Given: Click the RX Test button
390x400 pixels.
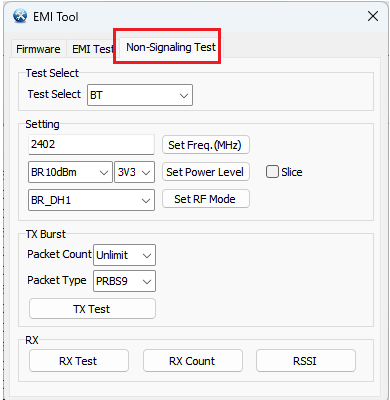Looking at the screenshot, I should (x=79, y=361).
